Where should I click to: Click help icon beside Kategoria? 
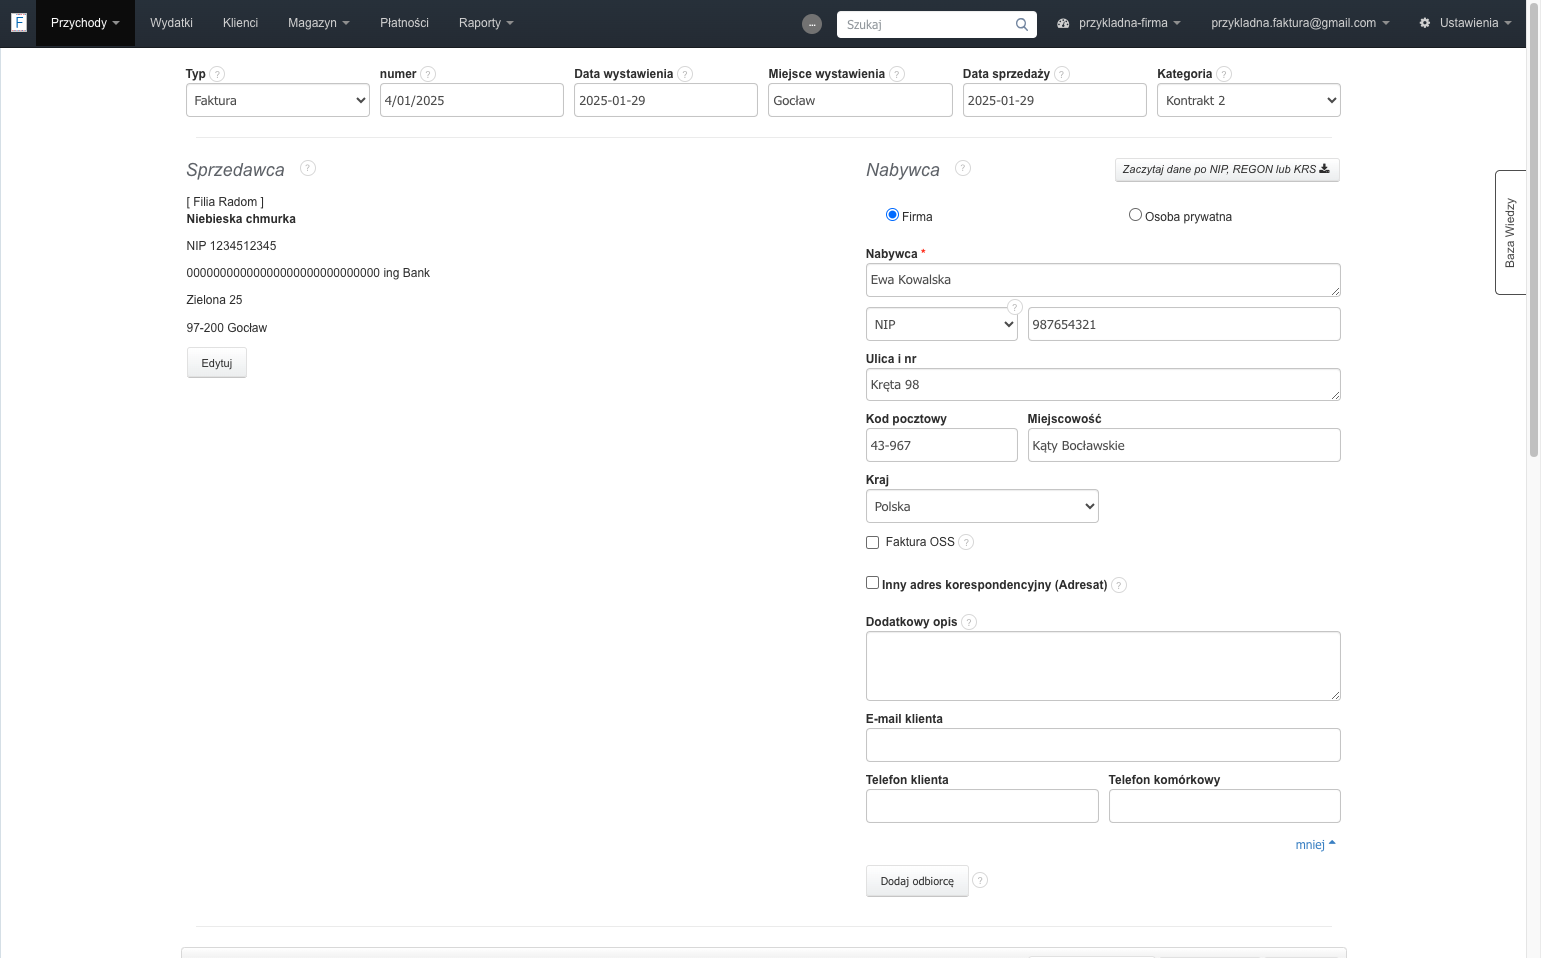[x=1224, y=74]
